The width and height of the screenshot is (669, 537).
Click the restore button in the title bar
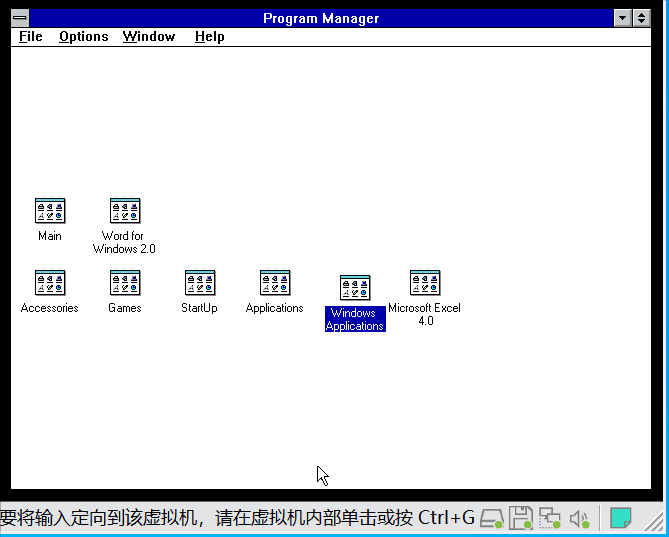coord(641,18)
